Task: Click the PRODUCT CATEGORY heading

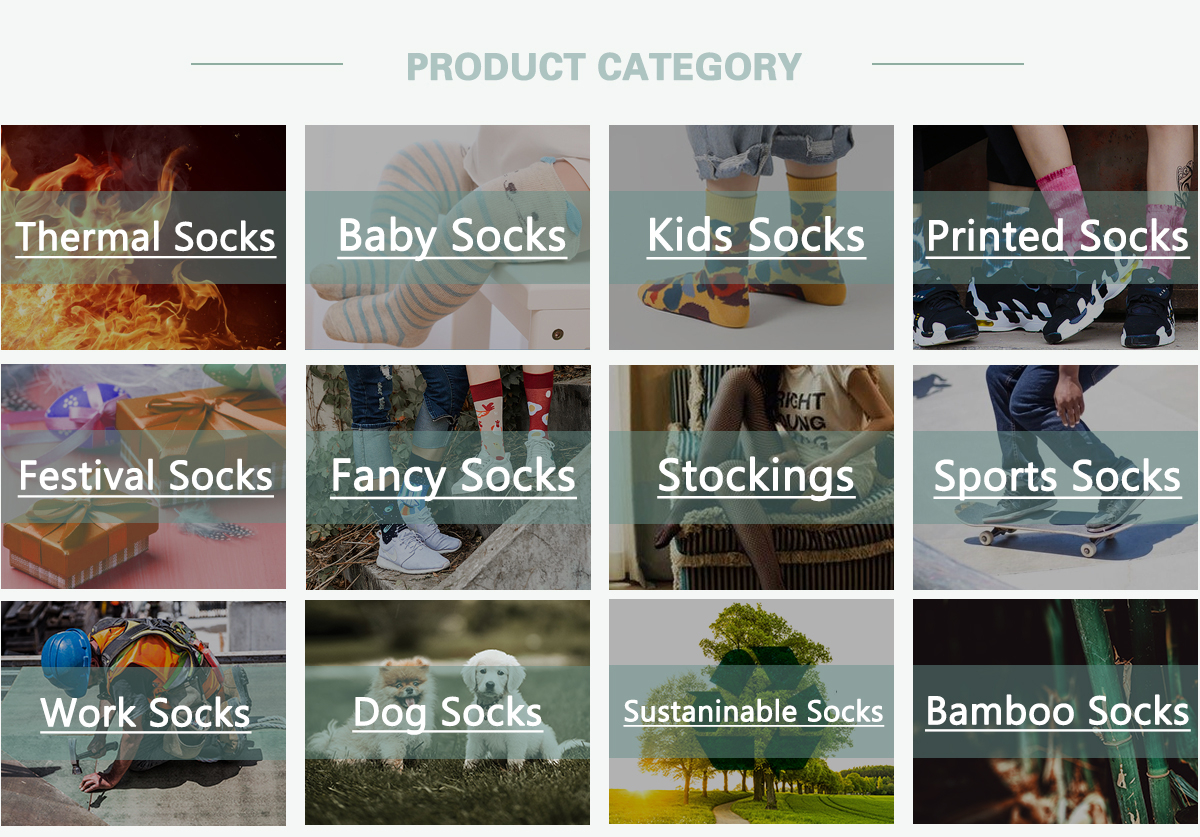Action: pos(604,67)
